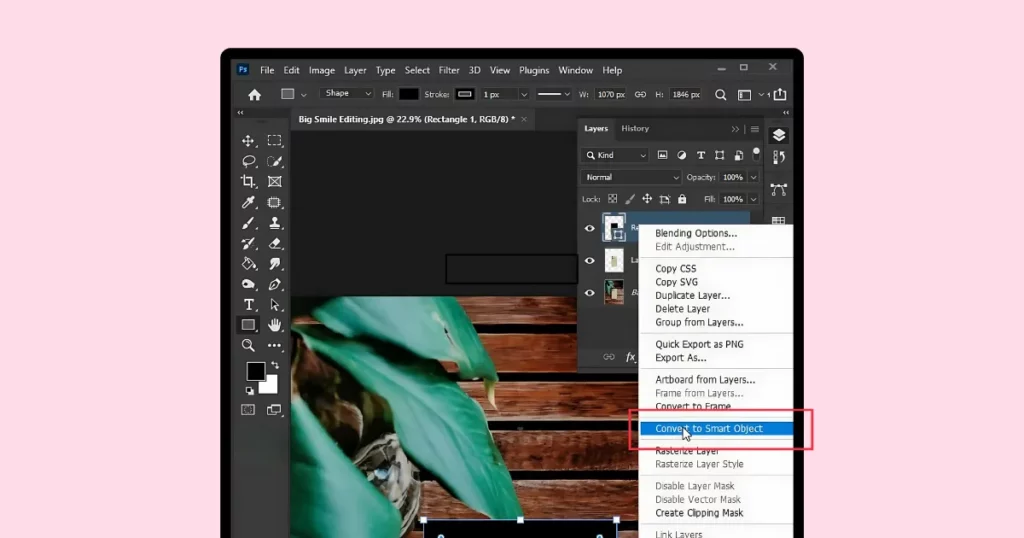Screen dimensions: 1024x538
Task: Filter layers by shape layer icon
Action: (x=720, y=155)
